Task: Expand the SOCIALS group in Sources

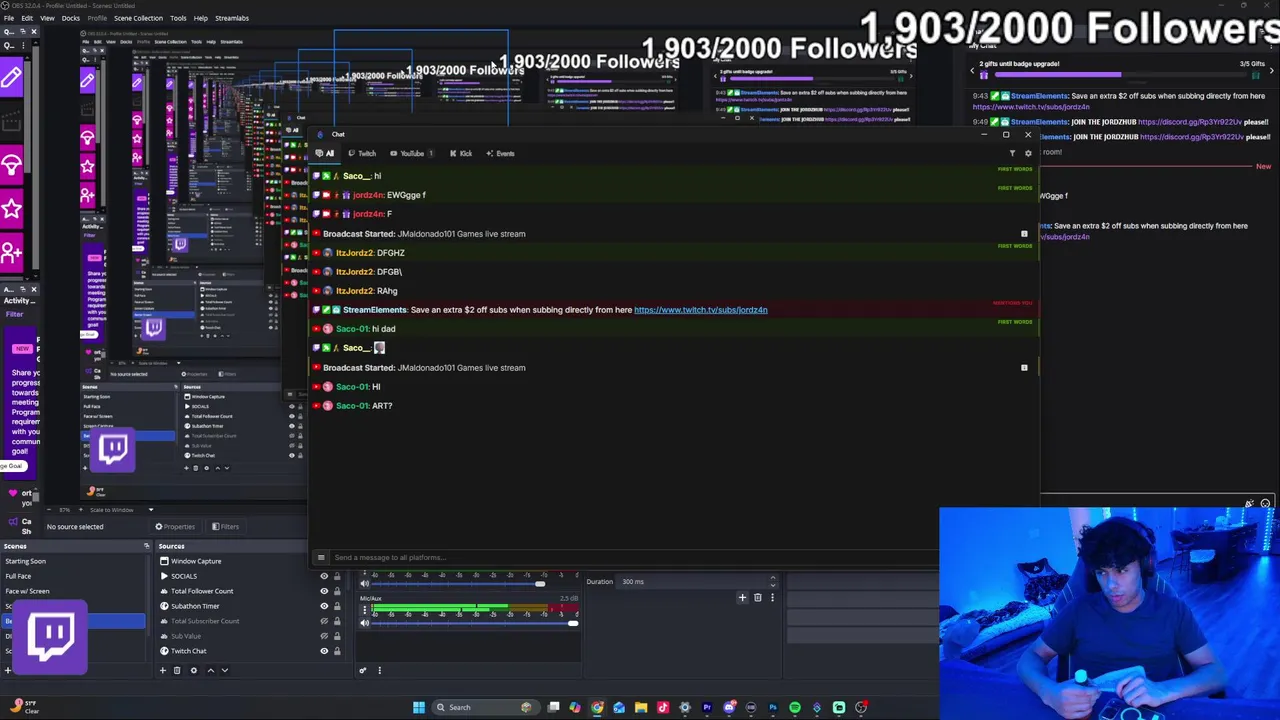Action: (165, 576)
